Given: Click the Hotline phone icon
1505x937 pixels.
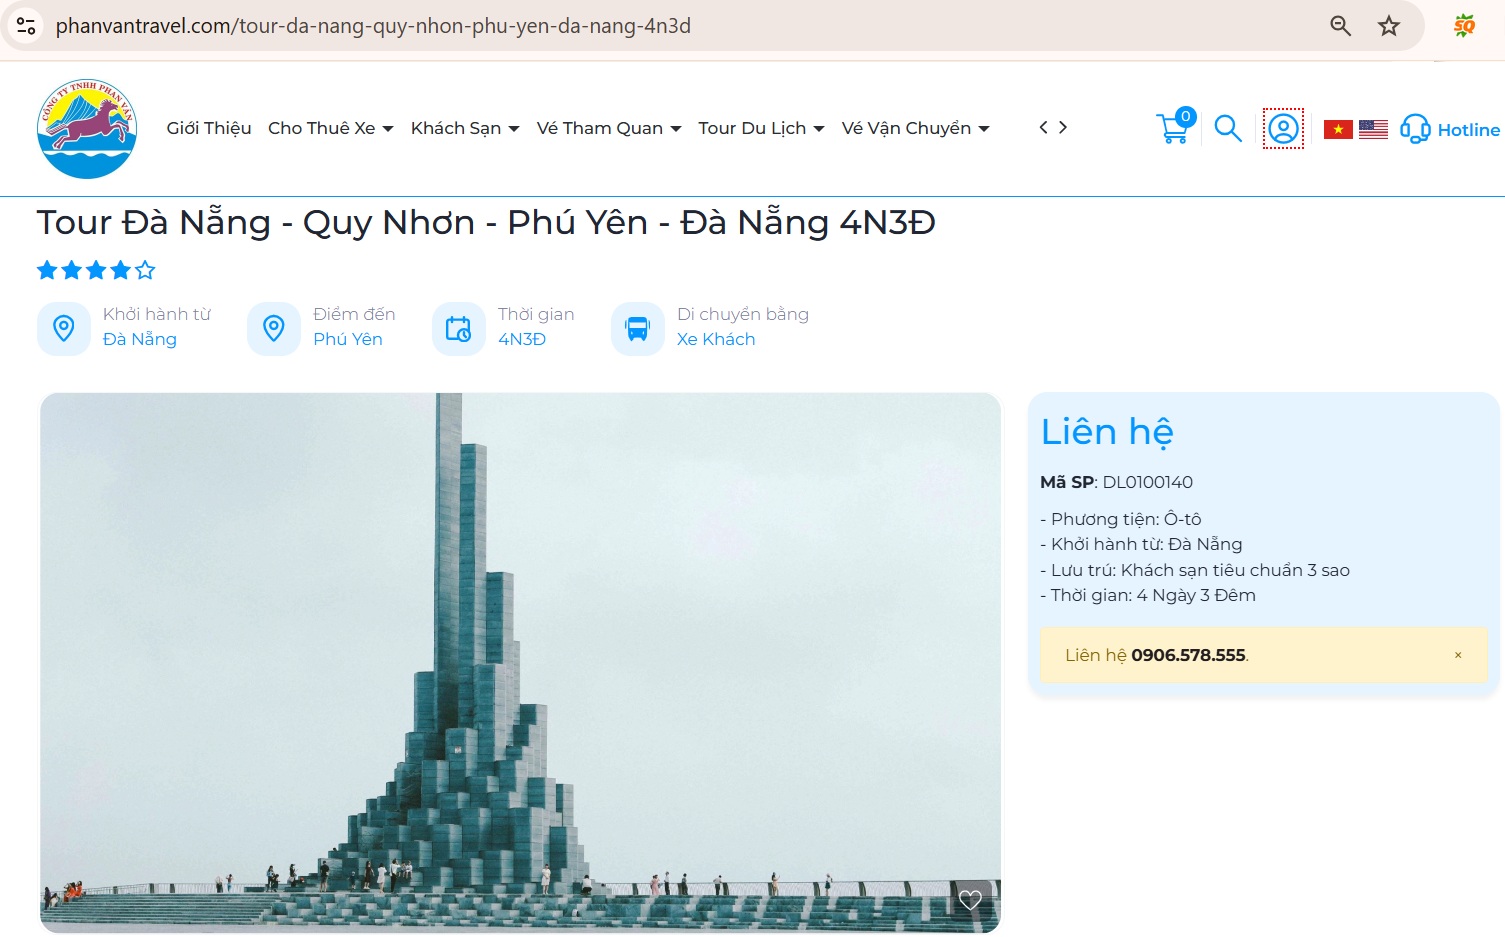Looking at the screenshot, I should pos(1416,128).
